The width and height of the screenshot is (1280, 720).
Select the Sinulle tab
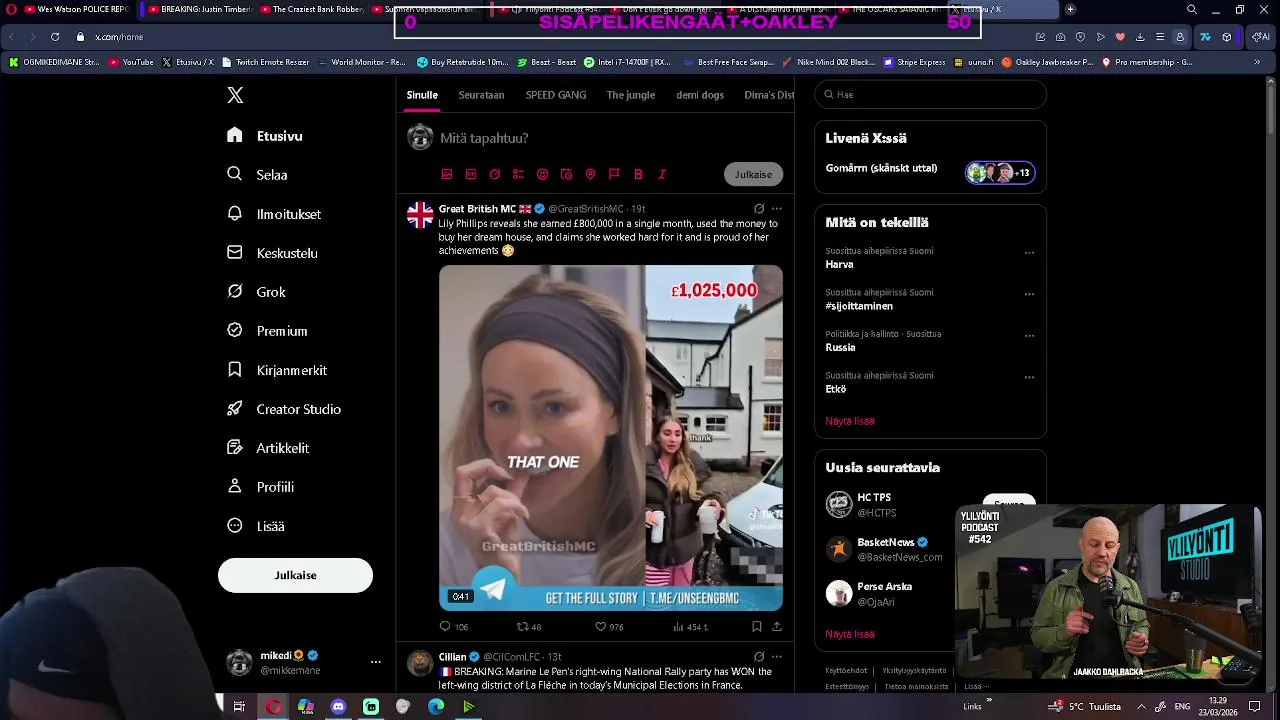coord(422,95)
